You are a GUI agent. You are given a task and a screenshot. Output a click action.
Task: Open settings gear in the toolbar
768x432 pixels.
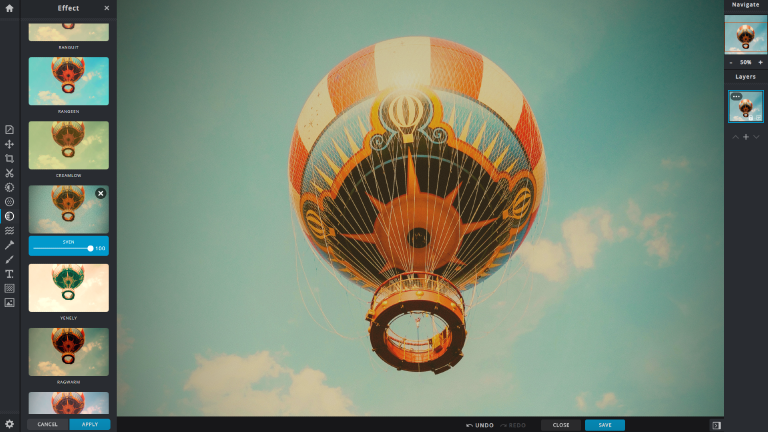[x=9, y=424]
